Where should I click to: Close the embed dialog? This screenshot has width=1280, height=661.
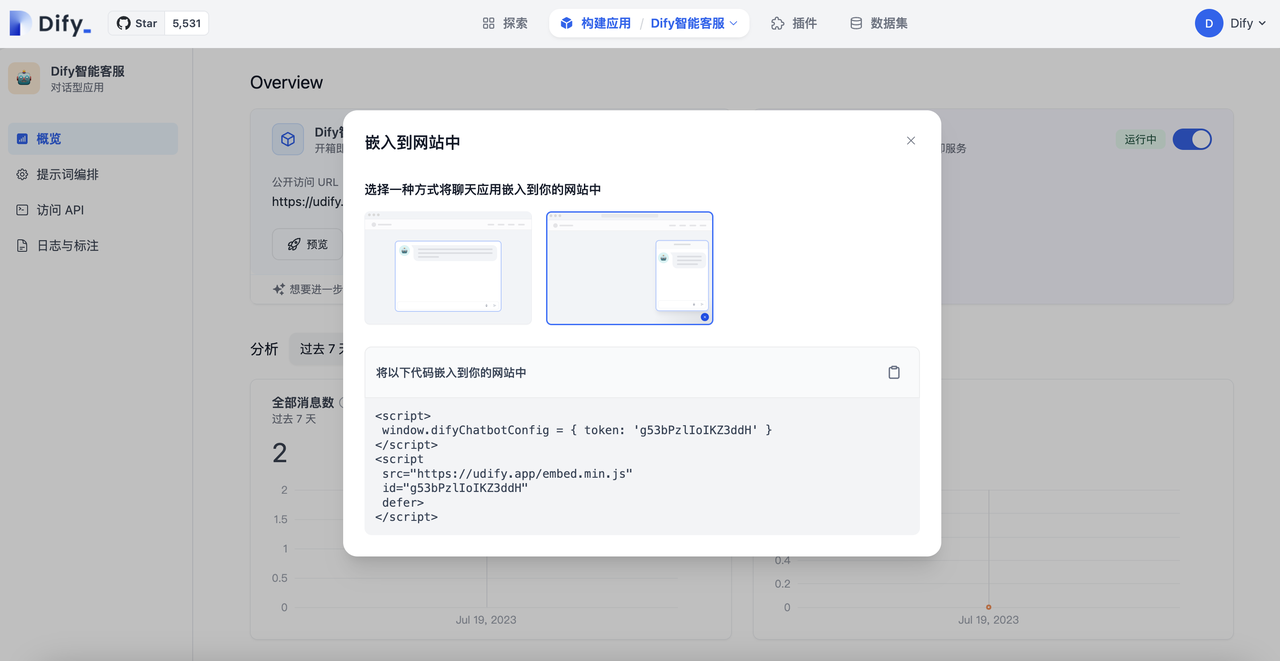[x=910, y=141]
